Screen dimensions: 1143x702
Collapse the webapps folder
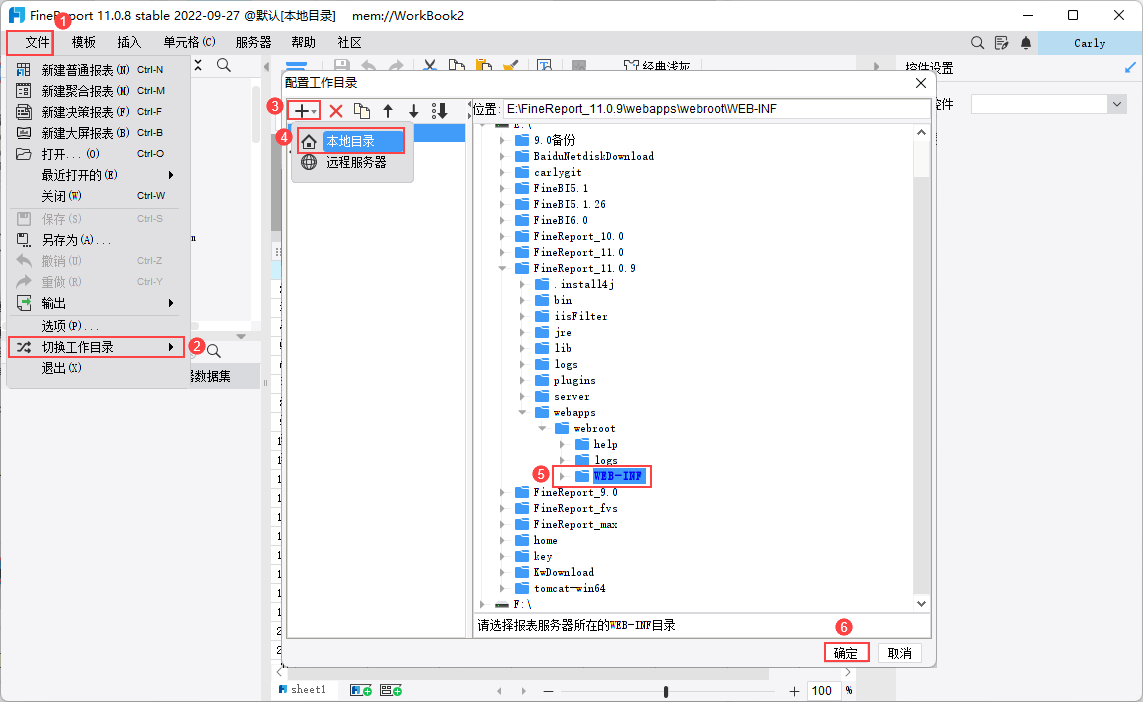click(x=522, y=413)
